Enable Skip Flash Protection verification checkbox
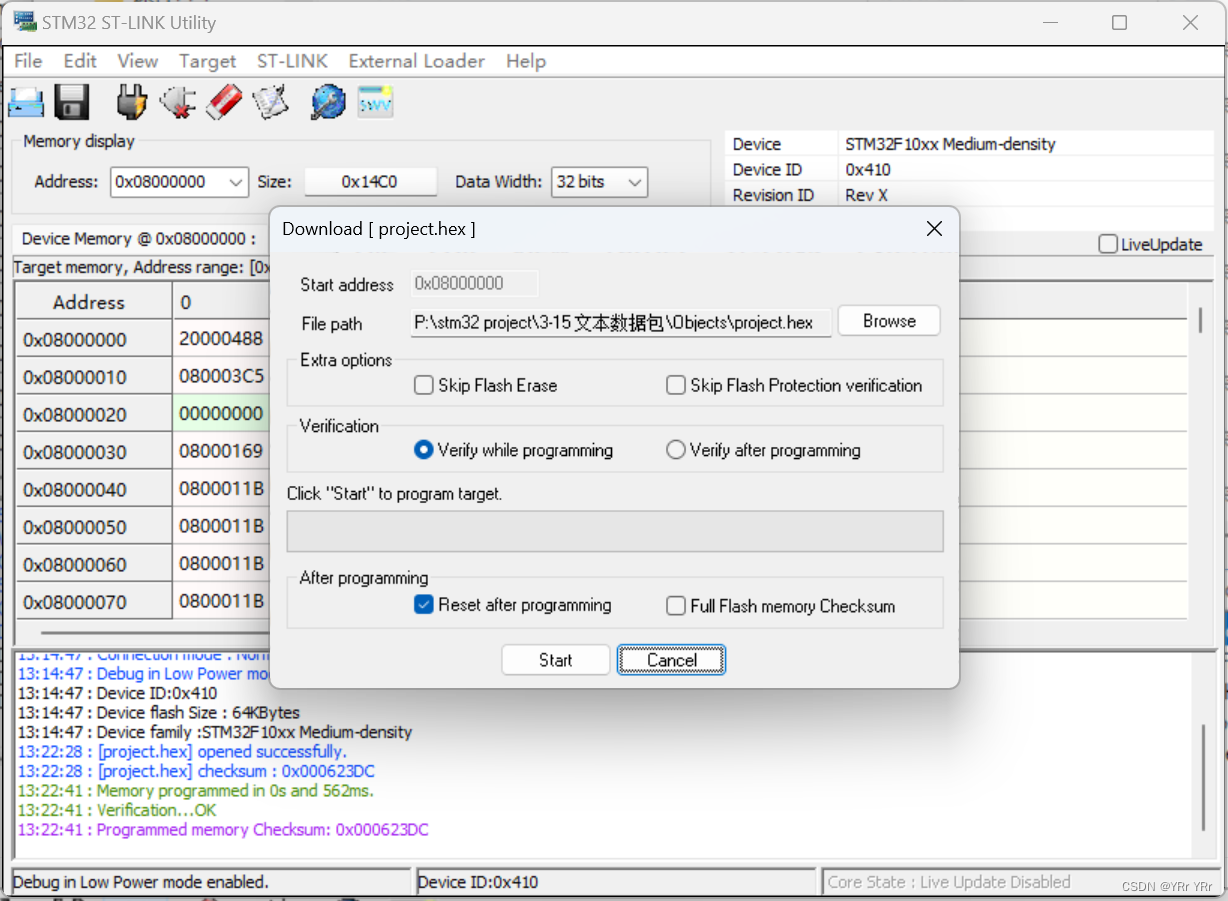The height and width of the screenshot is (901, 1228). 676,385
